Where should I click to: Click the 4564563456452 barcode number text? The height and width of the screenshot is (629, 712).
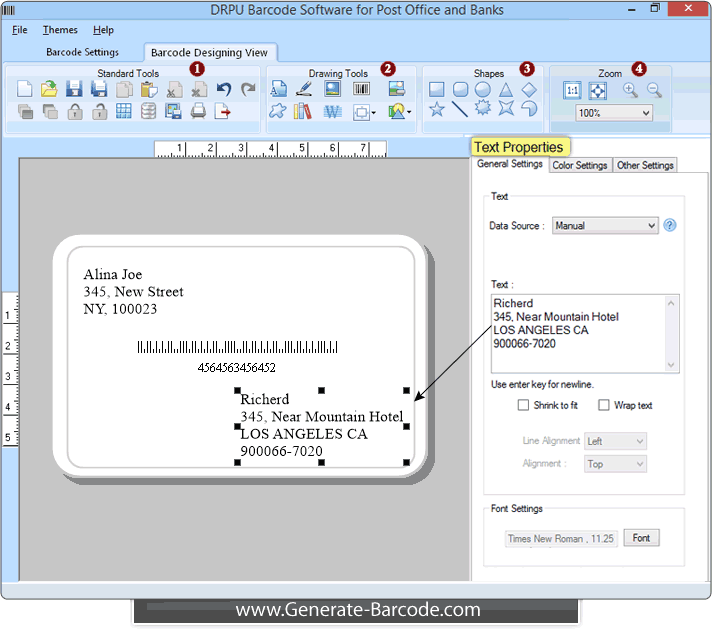(237, 367)
